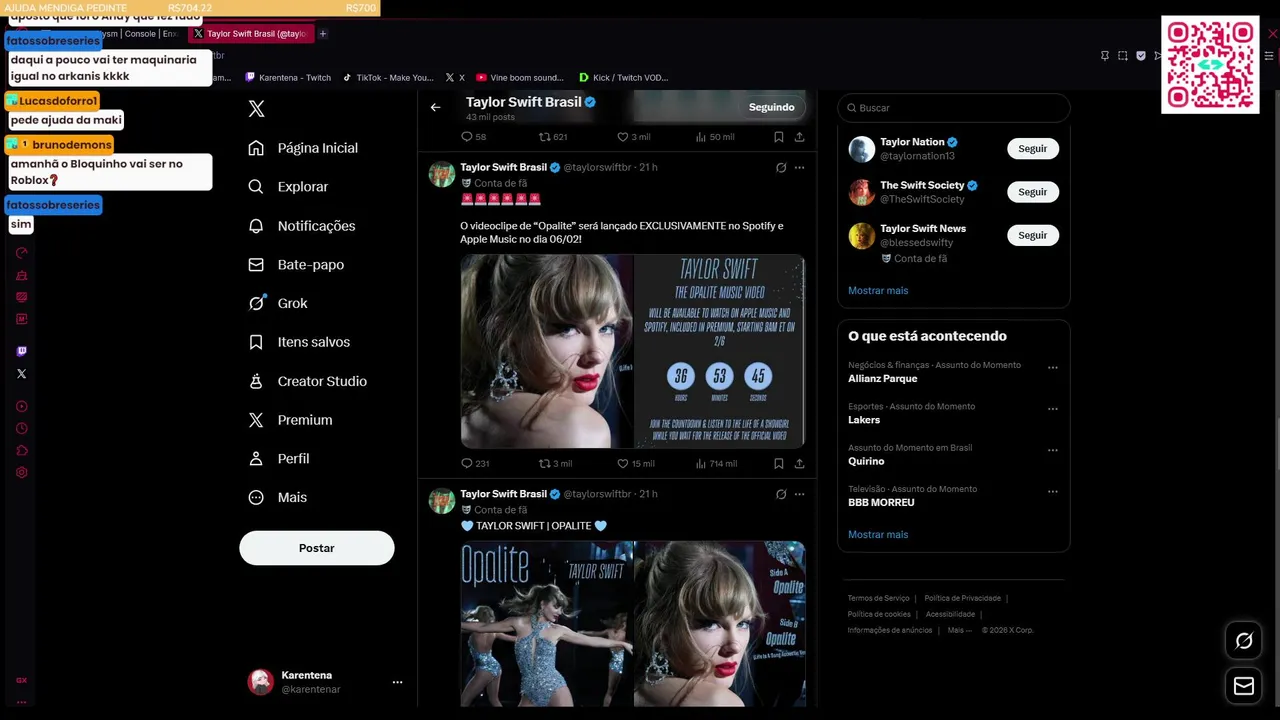Open Premium in the navigation
This screenshot has width=1280, height=720.
tap(291, 420)
